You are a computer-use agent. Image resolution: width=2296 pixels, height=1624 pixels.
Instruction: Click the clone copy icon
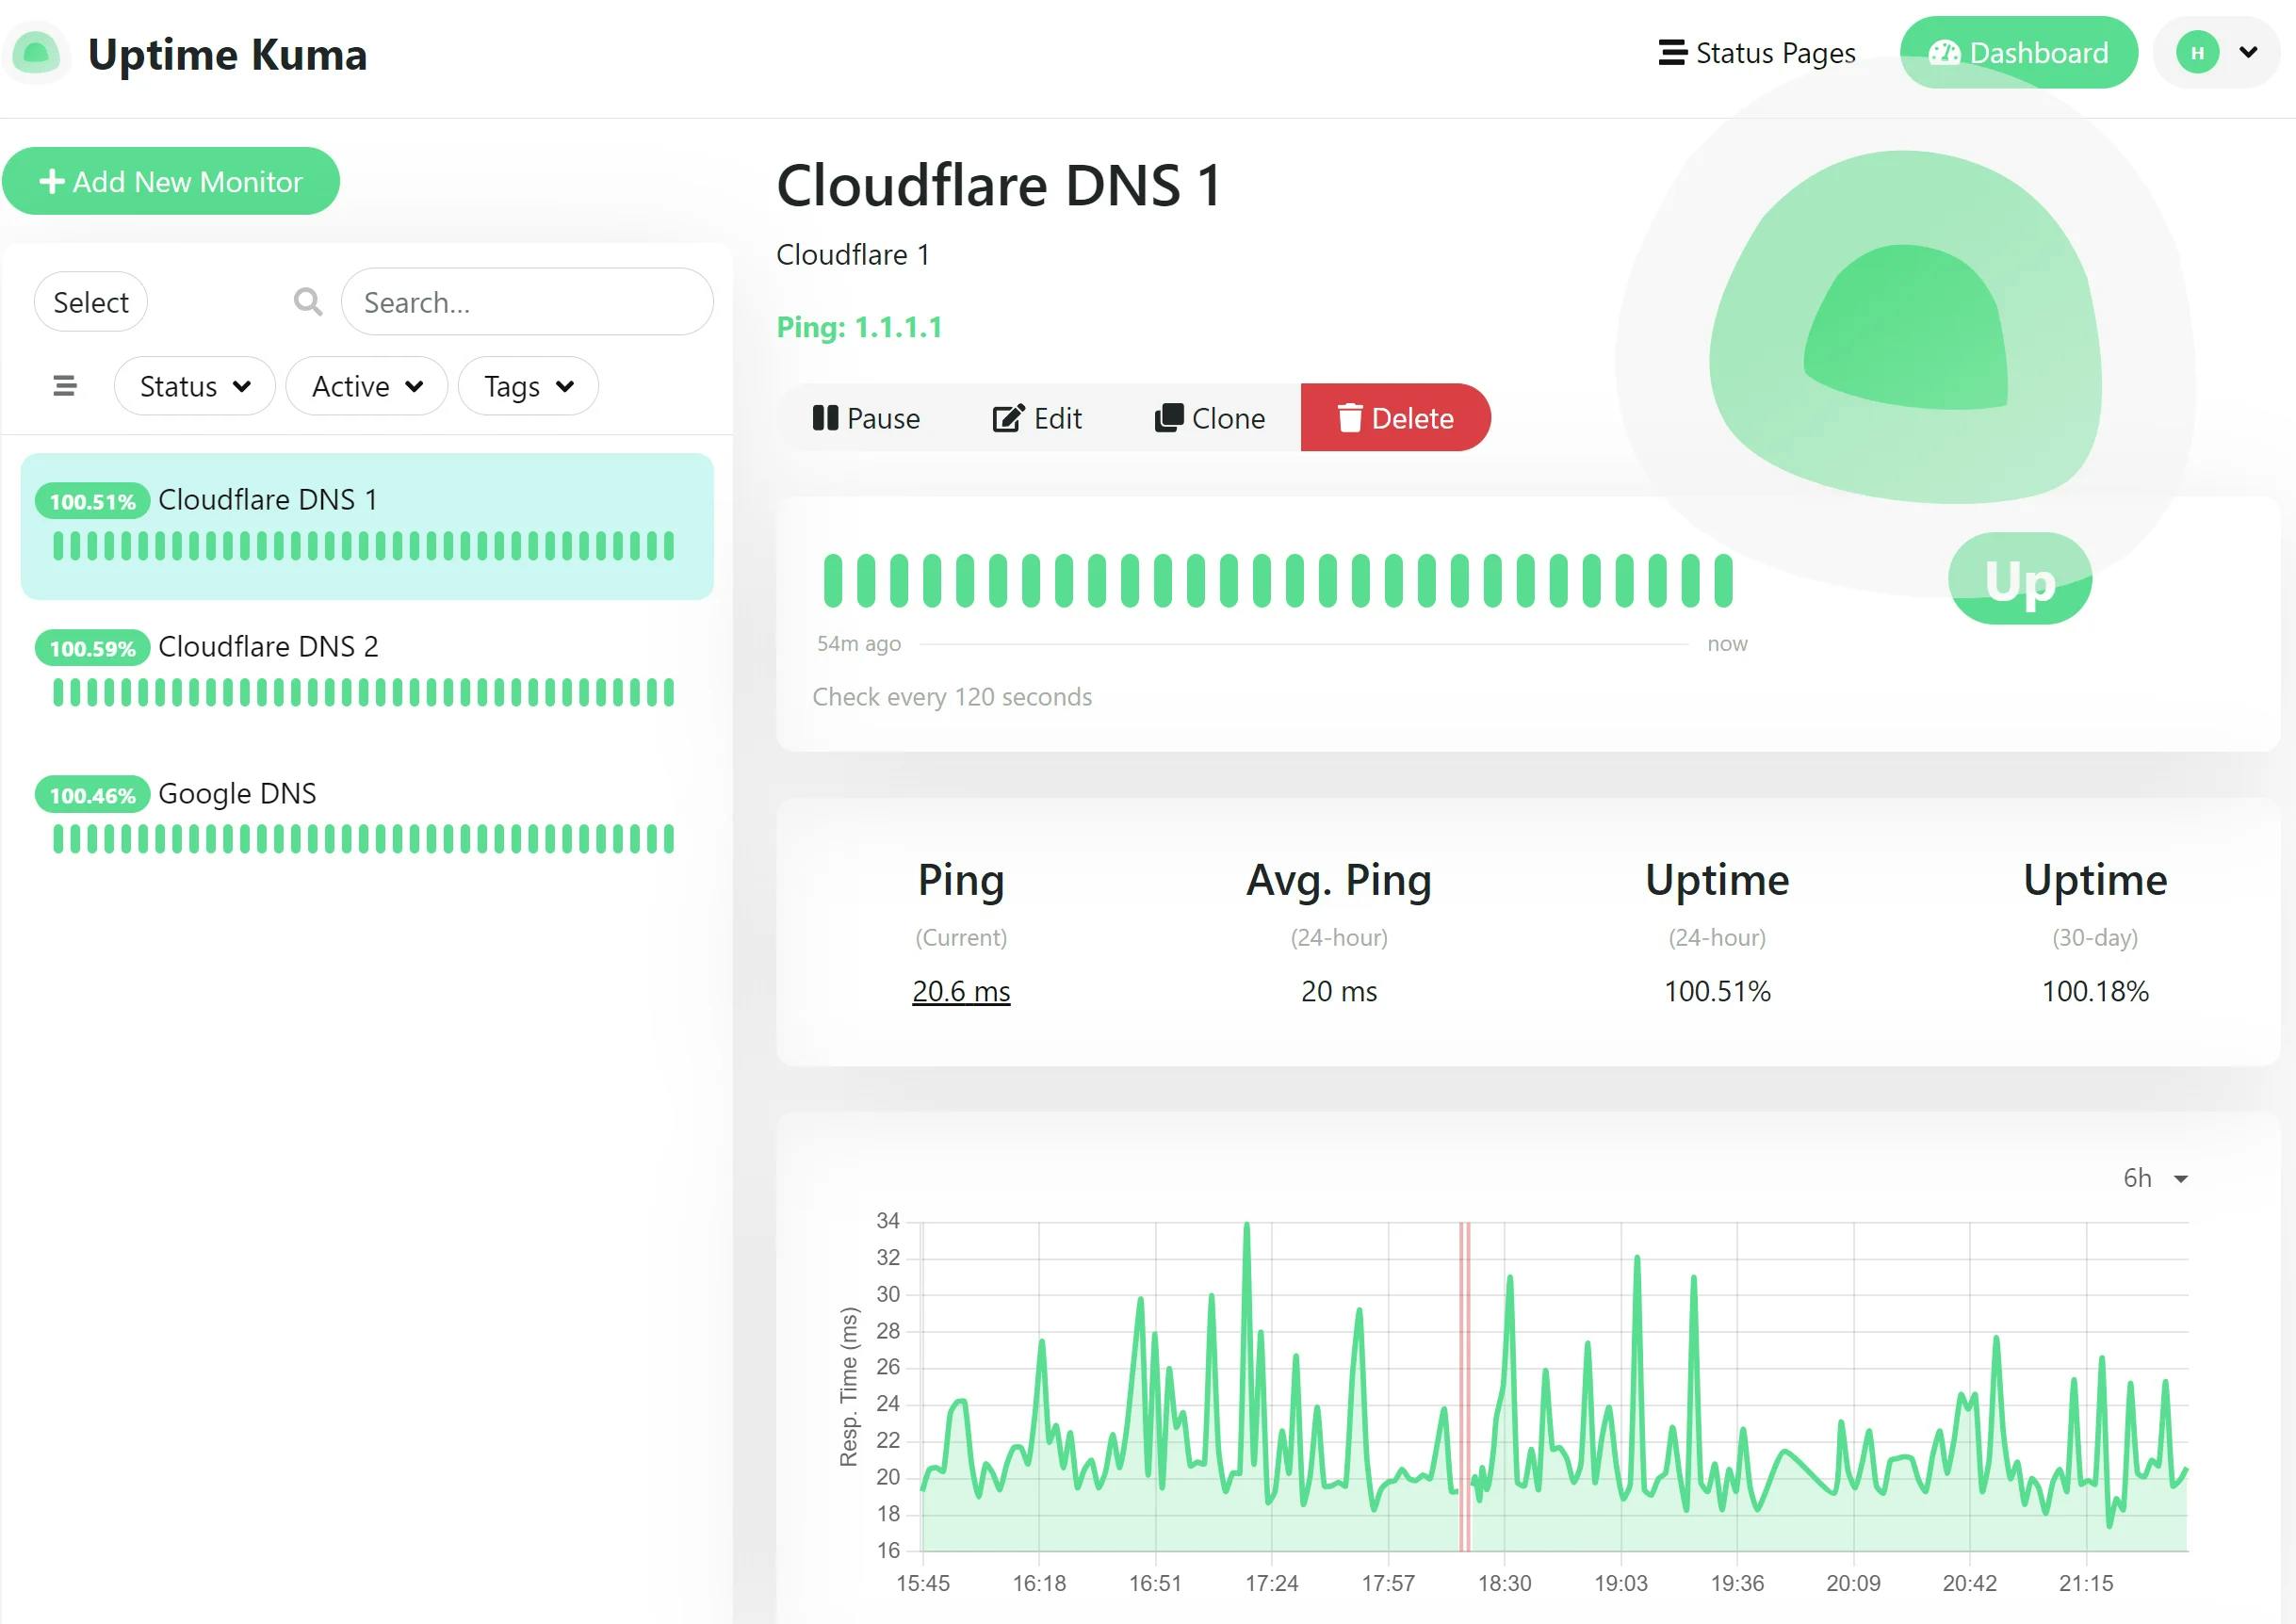click(x=1168, y=418)
